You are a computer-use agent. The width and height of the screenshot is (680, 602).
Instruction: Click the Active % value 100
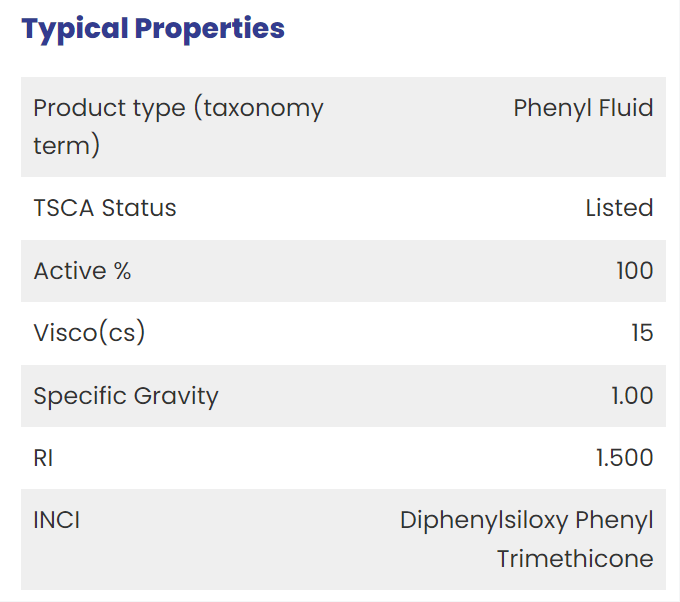tap(635, 271)
